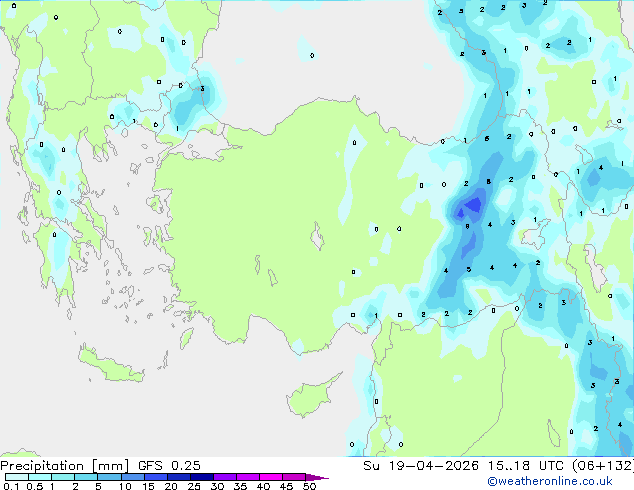Select the '15..18 UTC' time text
634x490 pixels.
[x=526, y=466]
